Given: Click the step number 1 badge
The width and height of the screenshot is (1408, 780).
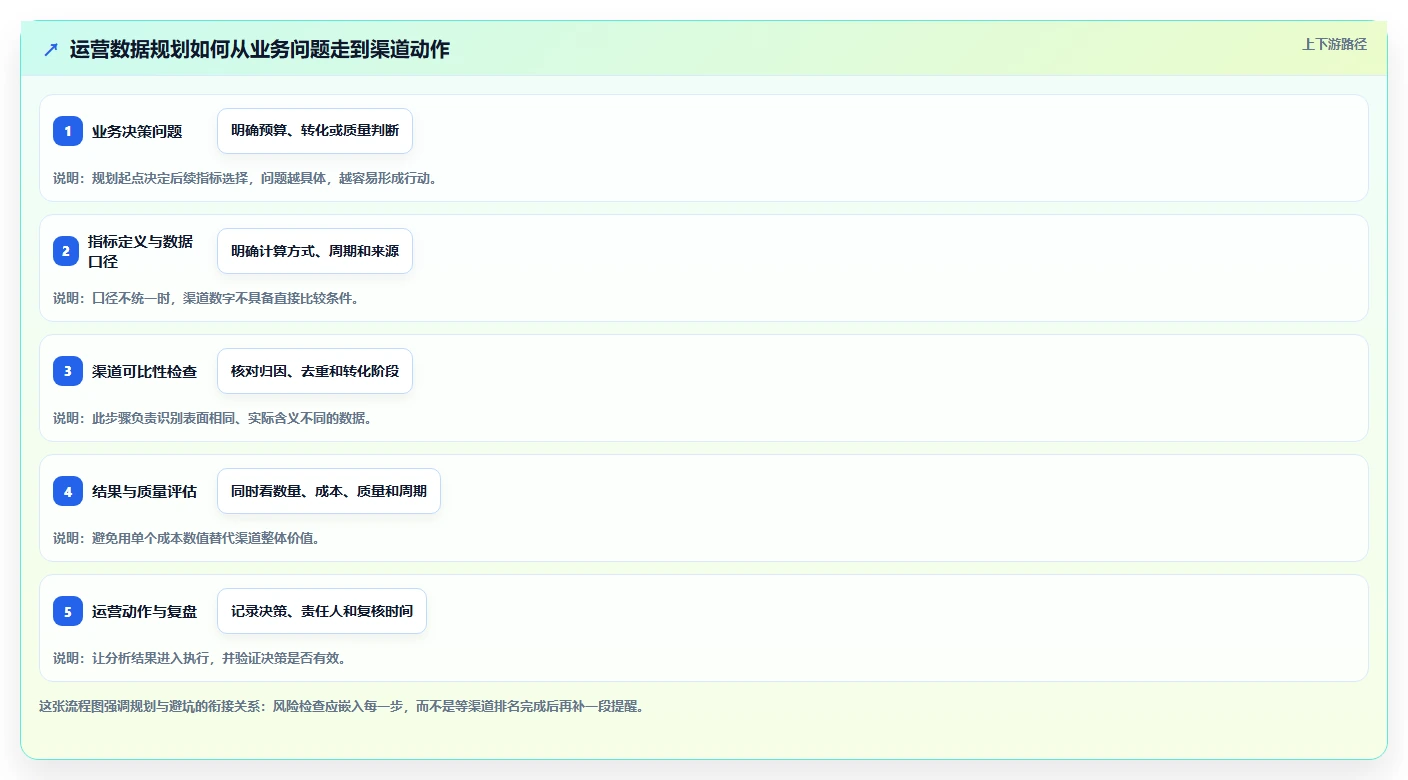Looking at the screenshot, I should pyautogui.click(x=68, y=131).
